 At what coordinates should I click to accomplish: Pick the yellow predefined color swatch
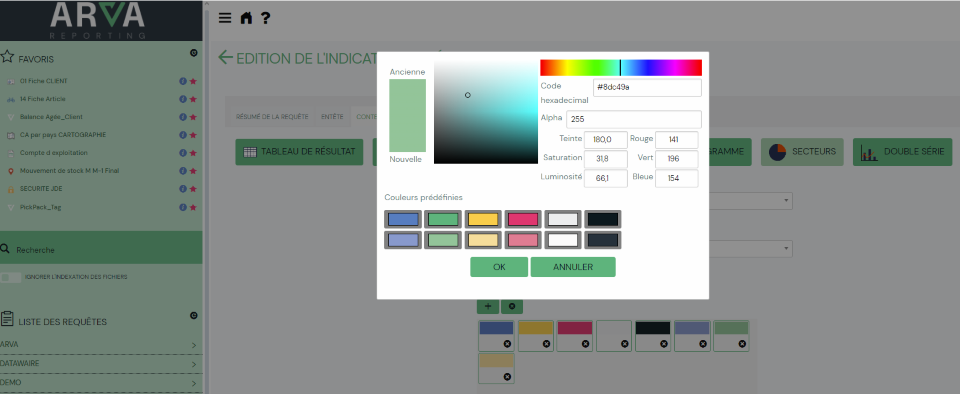click(483, 219)
